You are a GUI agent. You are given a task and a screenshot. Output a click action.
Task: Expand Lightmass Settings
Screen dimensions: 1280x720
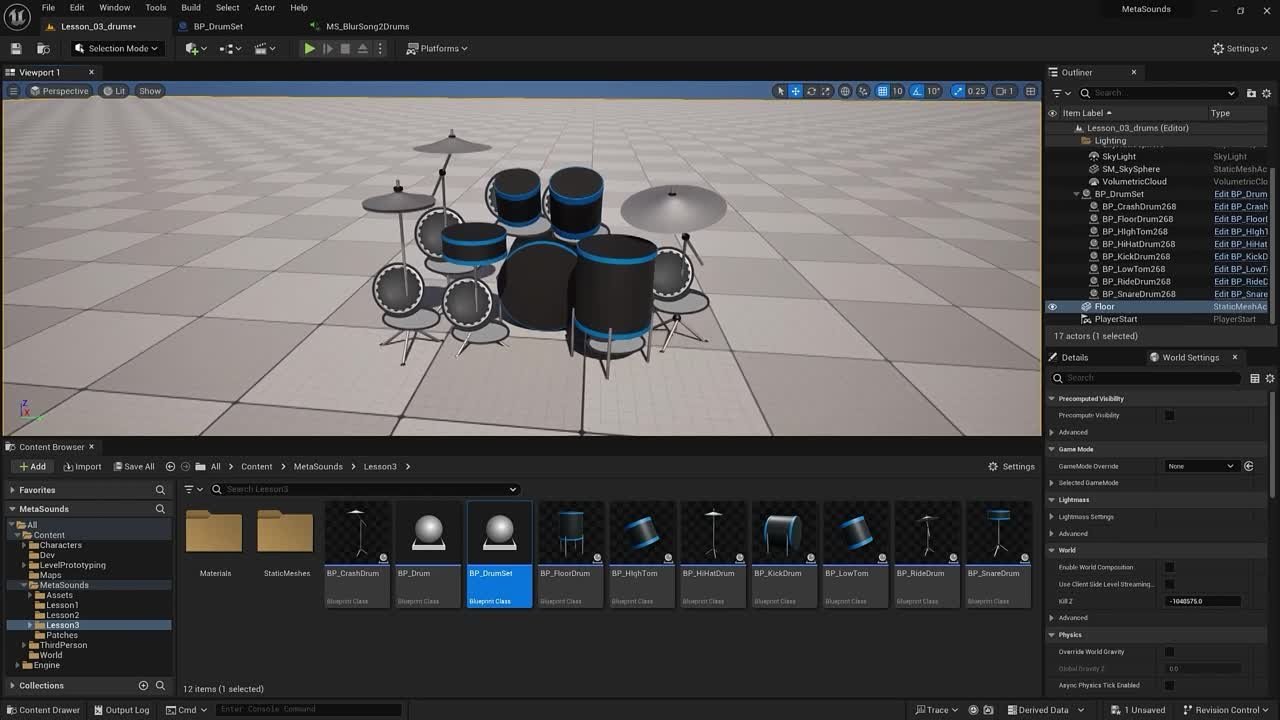[1052, 517]
